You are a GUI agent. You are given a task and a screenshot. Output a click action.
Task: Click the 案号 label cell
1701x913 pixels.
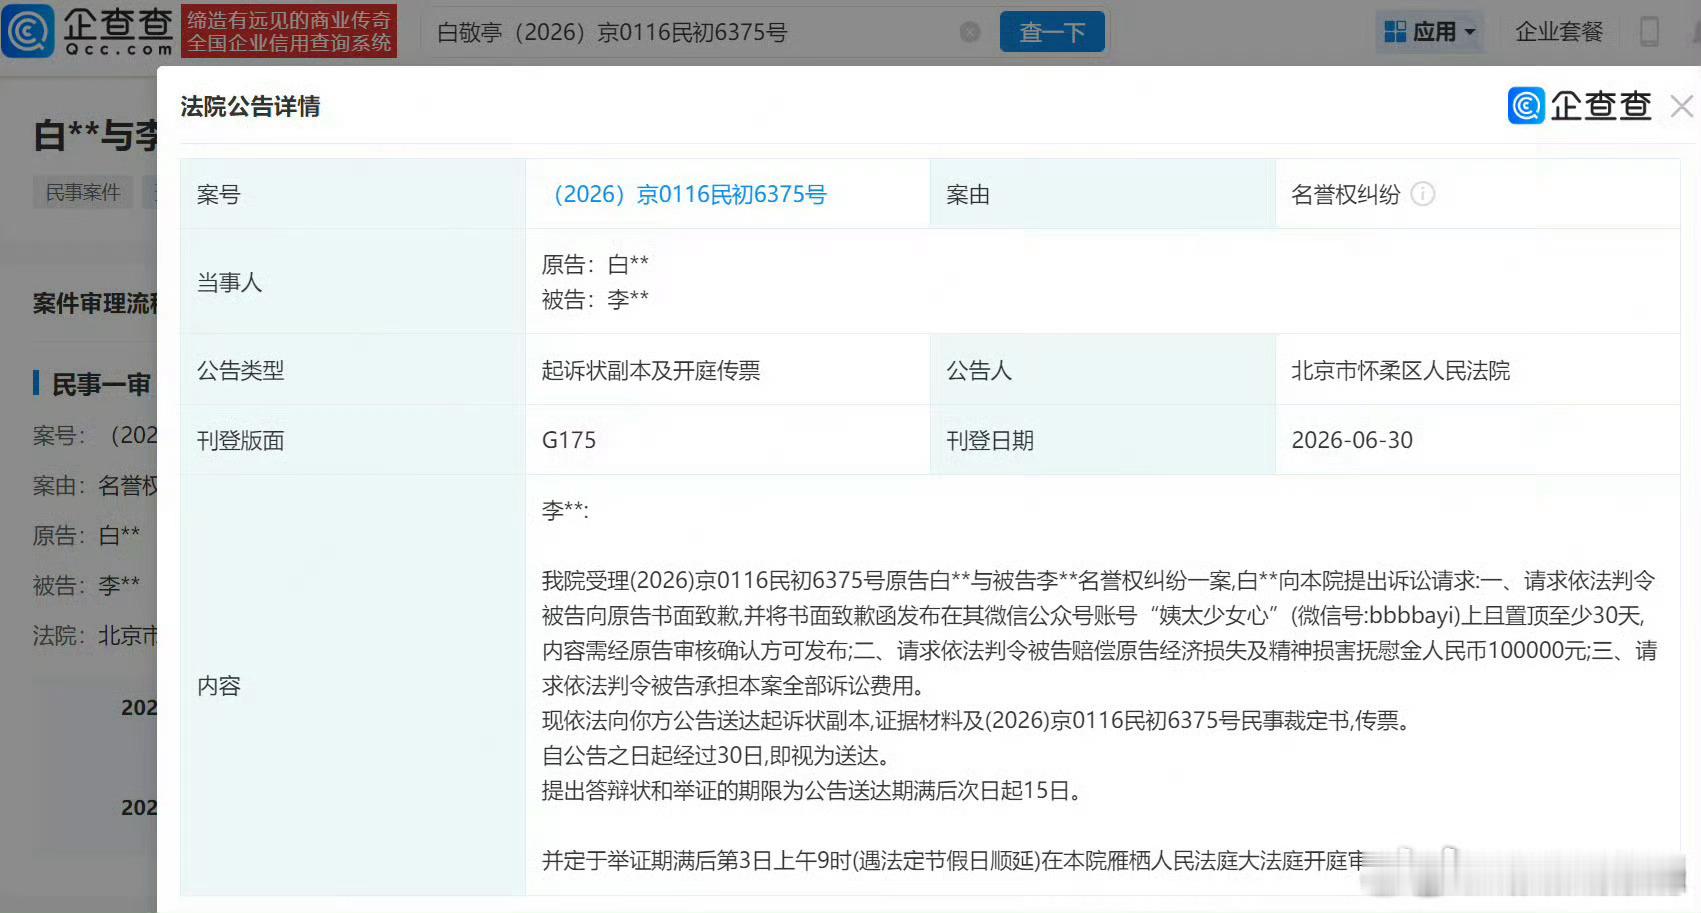353,194
